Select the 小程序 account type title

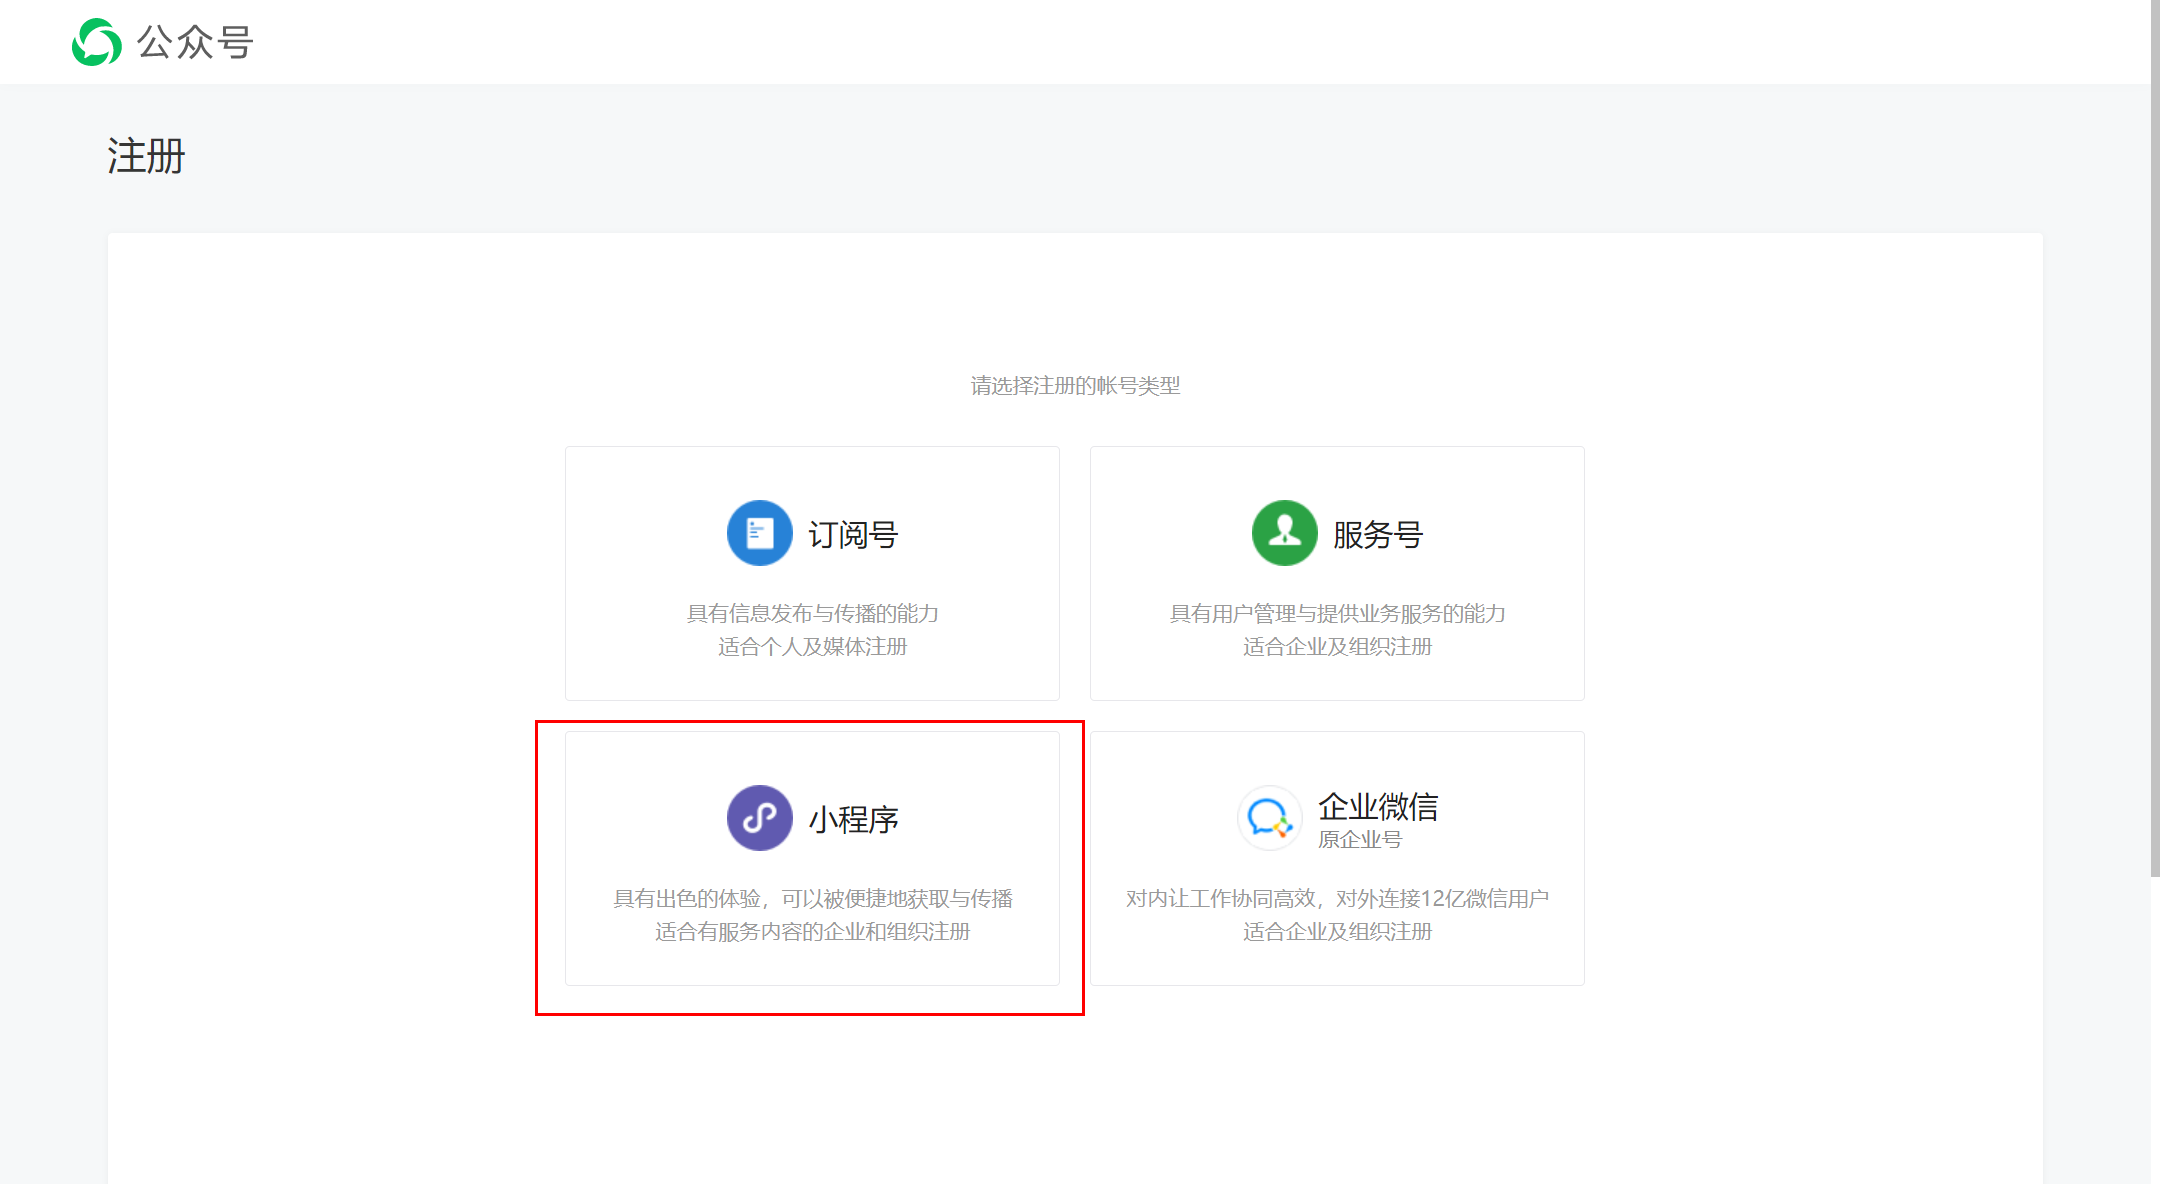click(853, 819)
